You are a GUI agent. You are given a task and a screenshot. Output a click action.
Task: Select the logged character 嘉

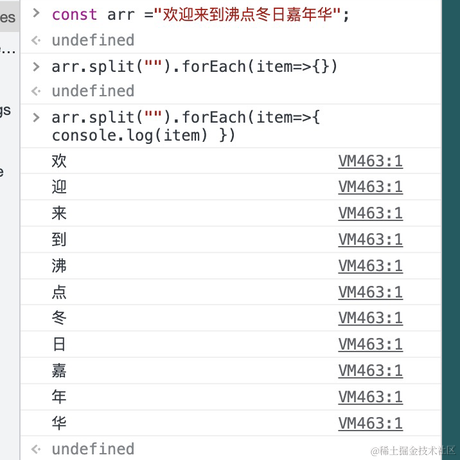(59, 370)
